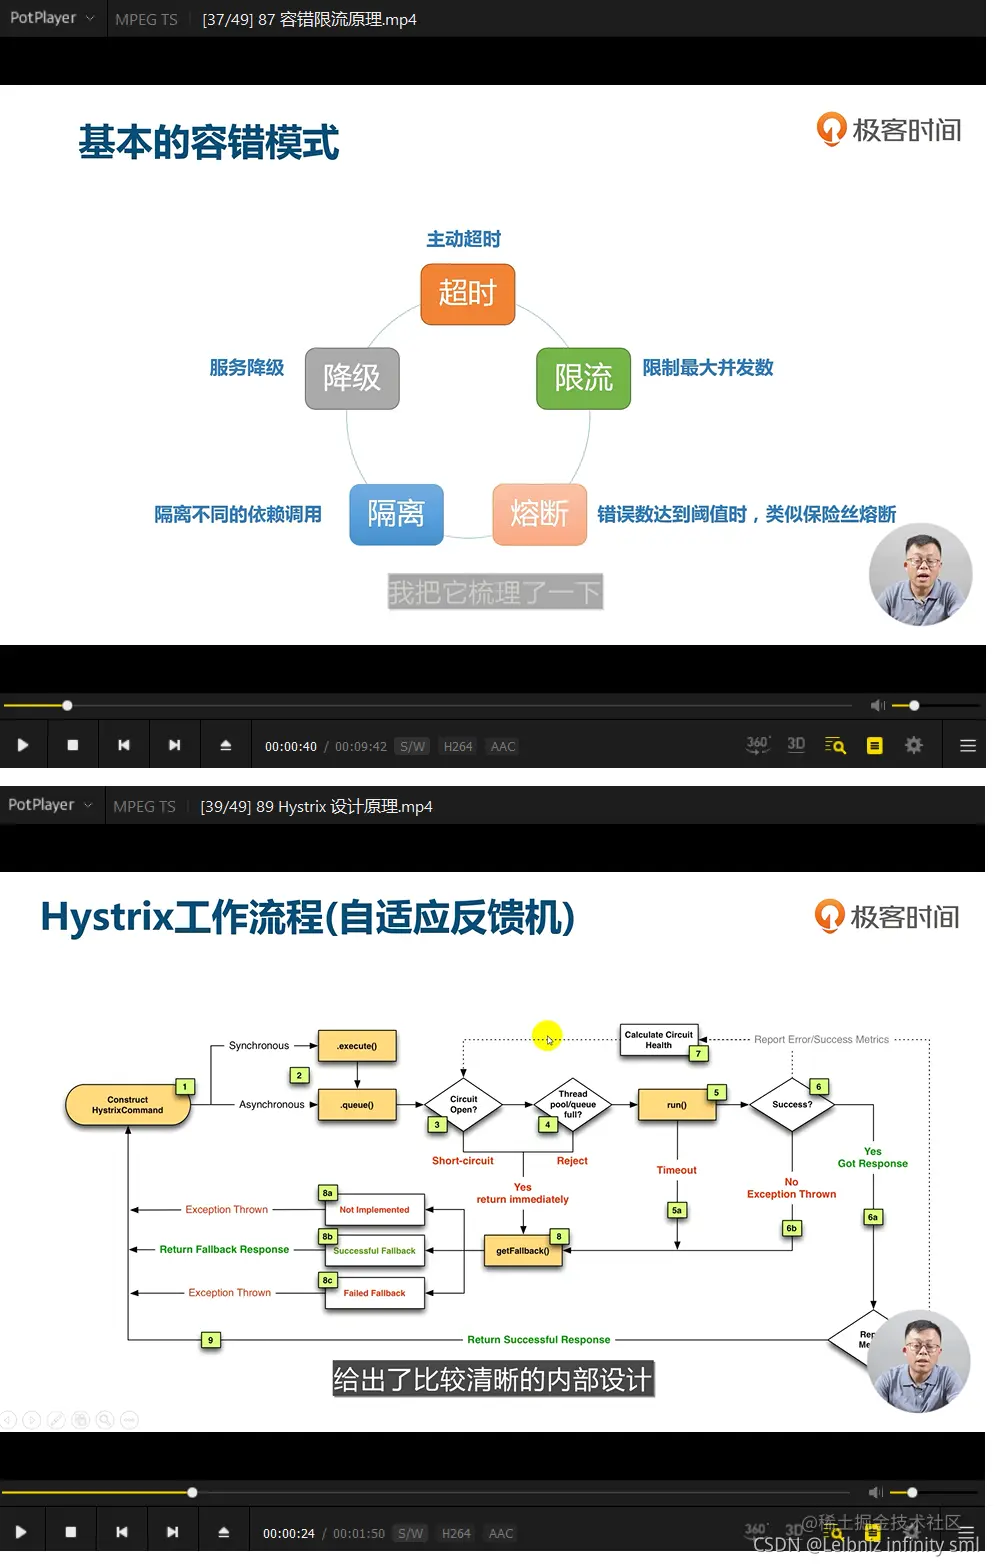Image resolution: width=995 pixels, height=1566 pixels.
Task: Click 'Circuit Open?' diamond in diagram
Action: [464, 1105]
